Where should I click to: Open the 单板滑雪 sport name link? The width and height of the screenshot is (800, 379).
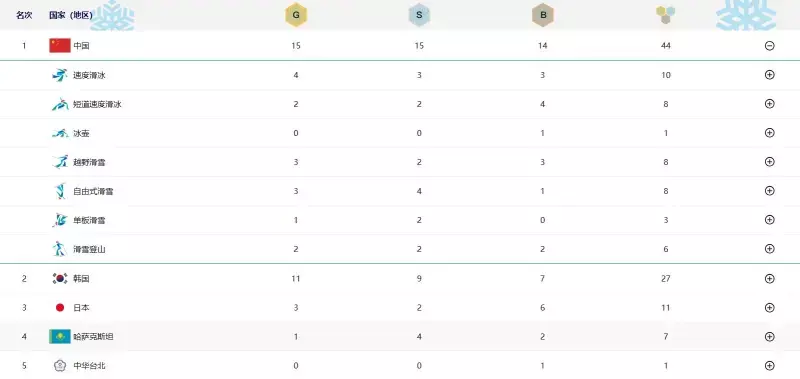(89, 220)
